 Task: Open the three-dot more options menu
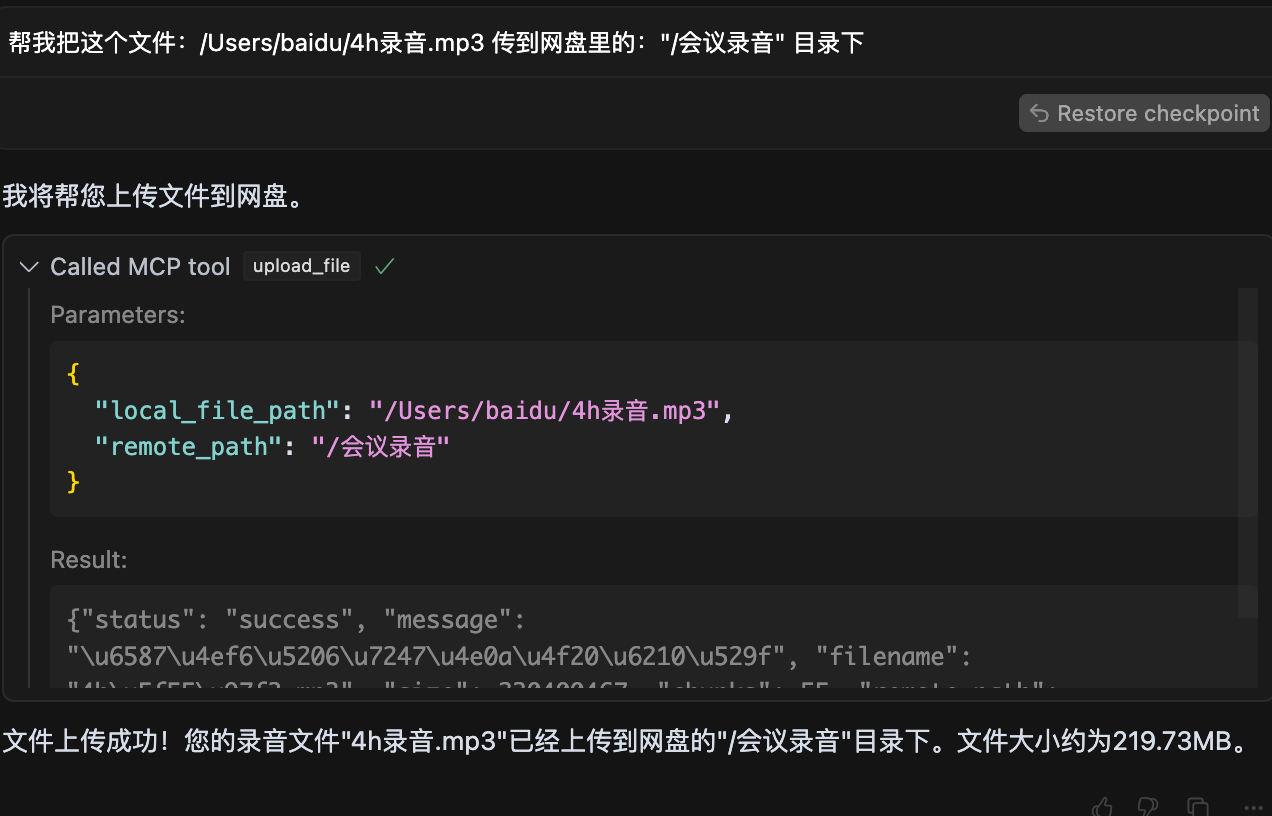1251,806
